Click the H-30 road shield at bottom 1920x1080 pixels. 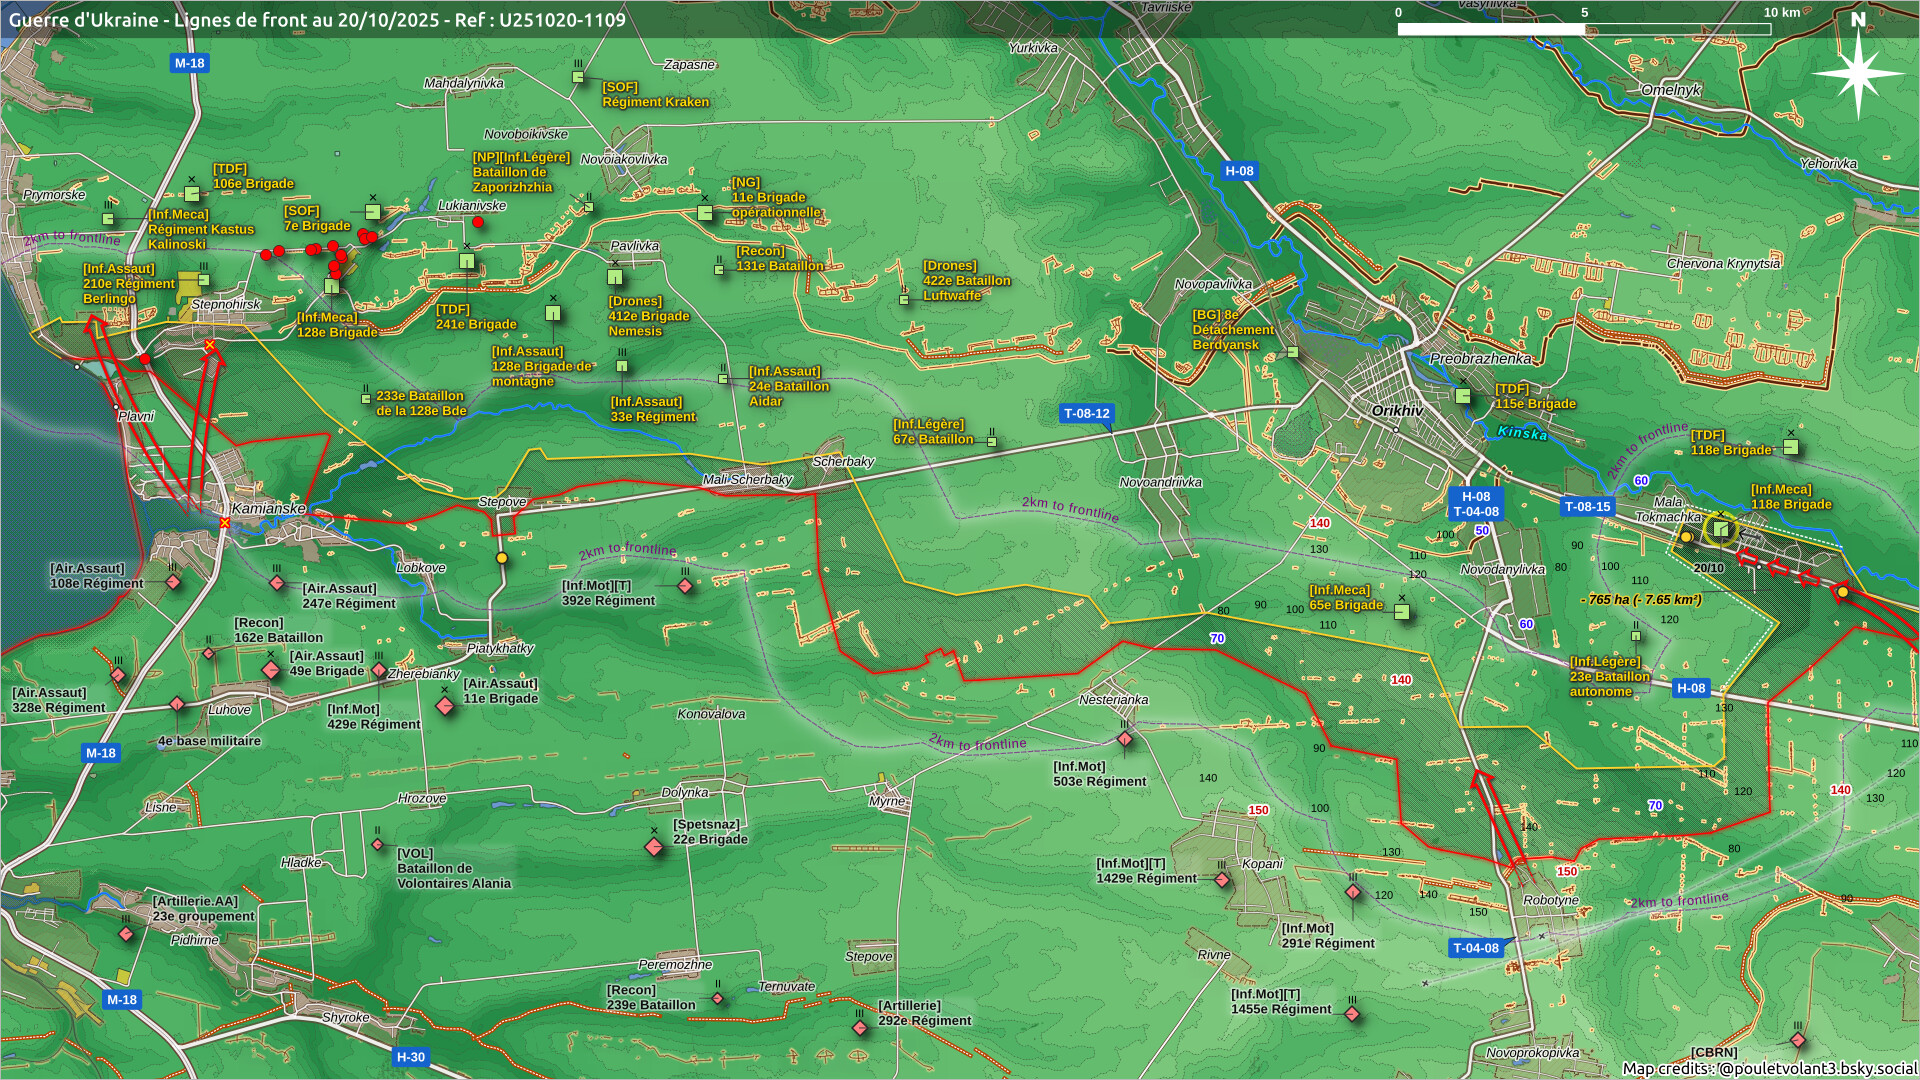click(x=410, y=1056)
